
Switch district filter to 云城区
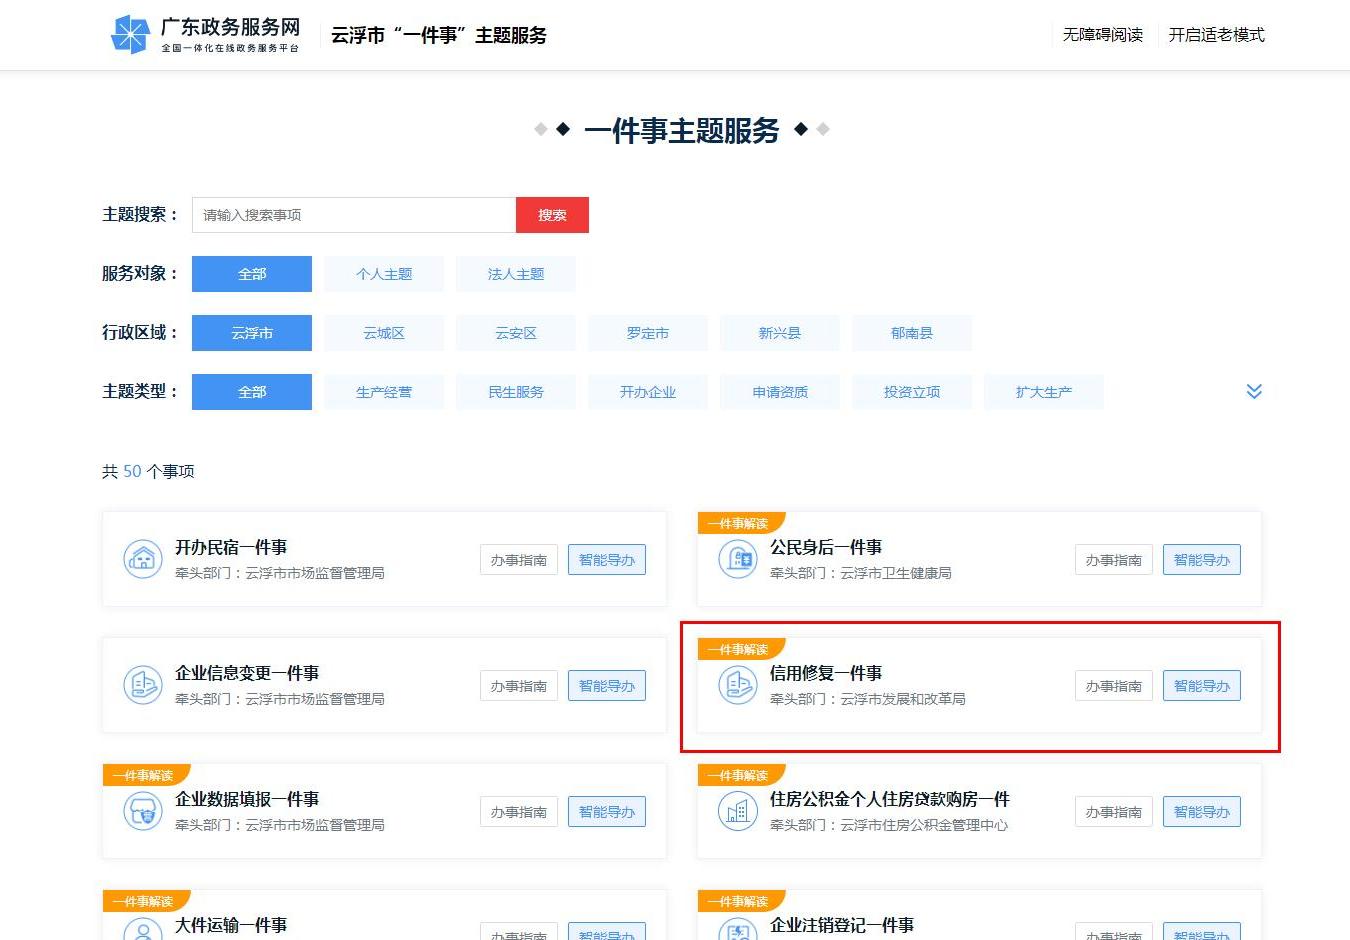coord(384,332)
